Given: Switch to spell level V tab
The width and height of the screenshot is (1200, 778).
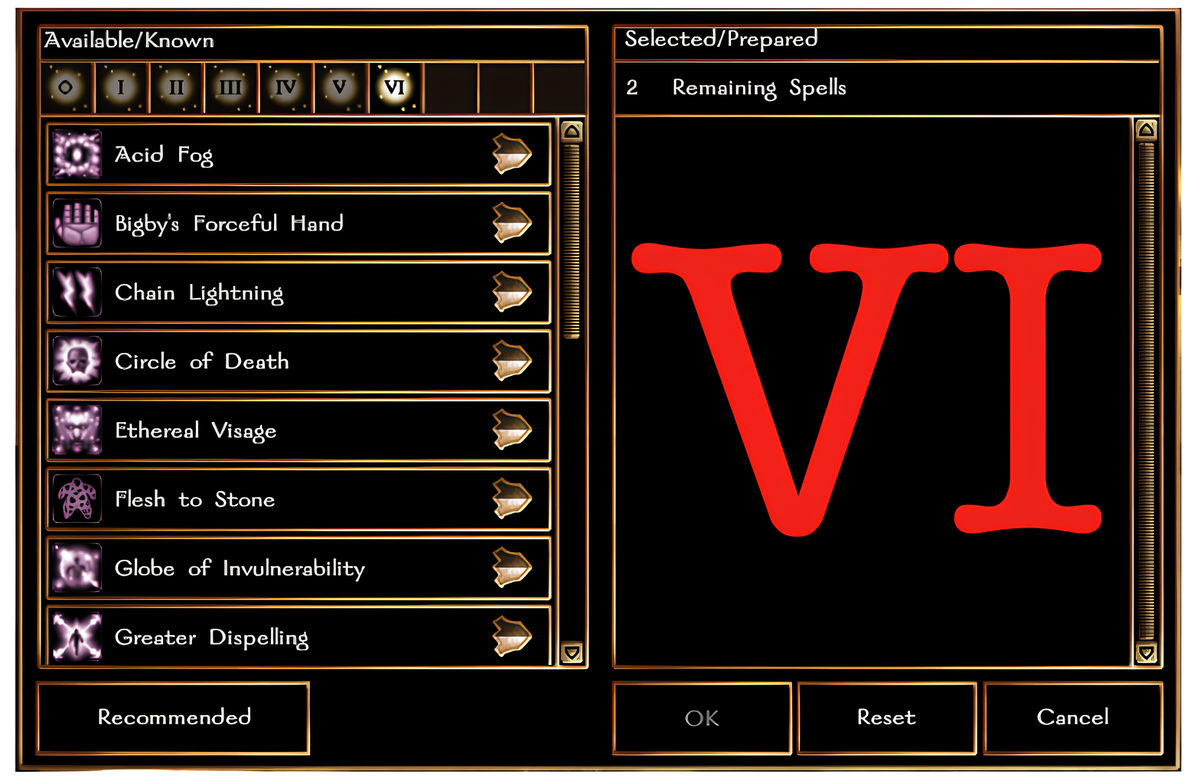Looking at the screenshot, I should (339, 88).
